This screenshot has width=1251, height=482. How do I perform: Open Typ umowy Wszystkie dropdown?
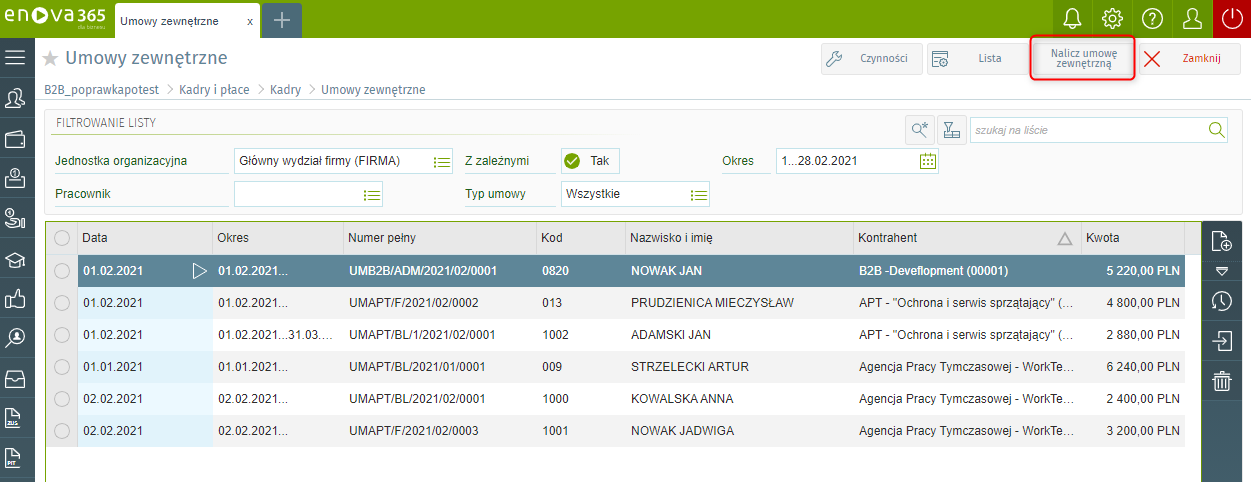(699, 195)
